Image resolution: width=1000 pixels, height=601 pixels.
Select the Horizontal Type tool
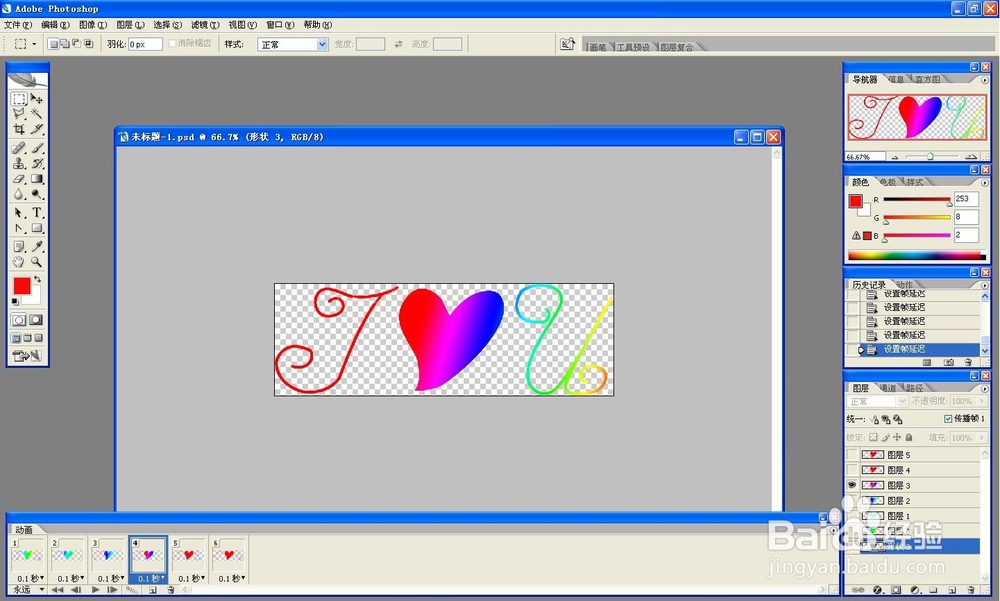tap(35, 213)
